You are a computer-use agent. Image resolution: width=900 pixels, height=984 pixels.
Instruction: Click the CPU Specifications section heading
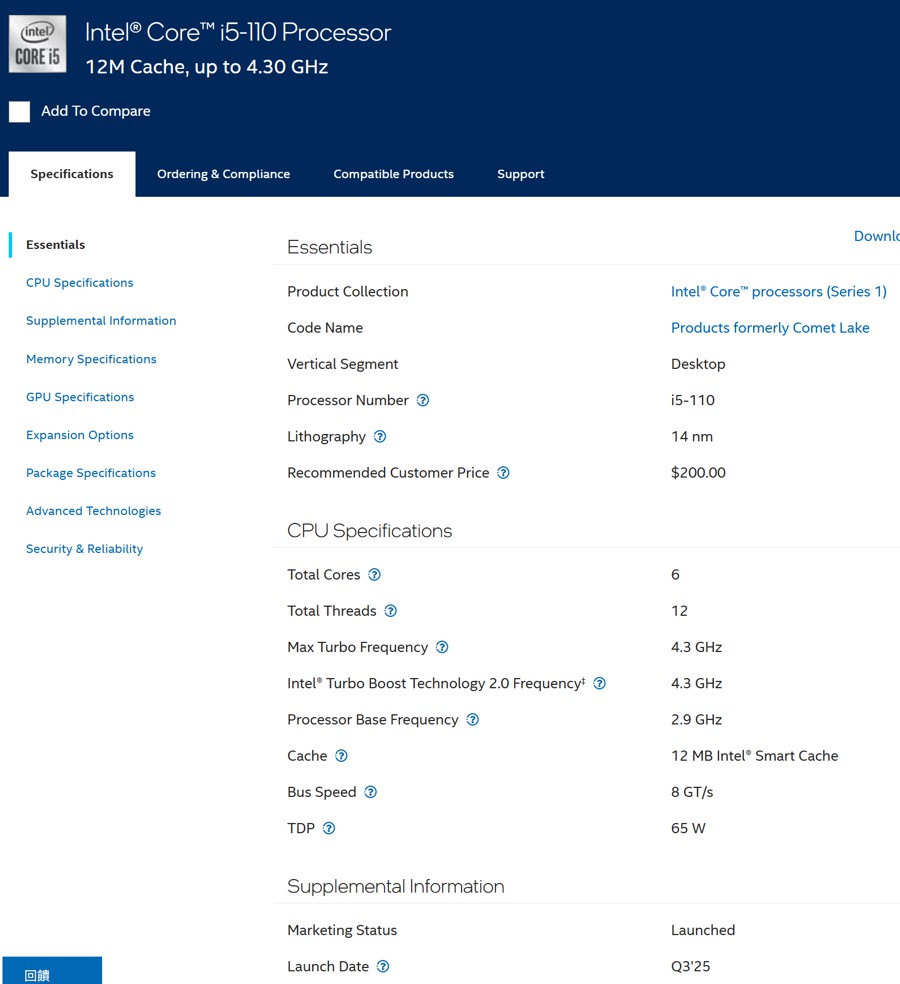370,531
